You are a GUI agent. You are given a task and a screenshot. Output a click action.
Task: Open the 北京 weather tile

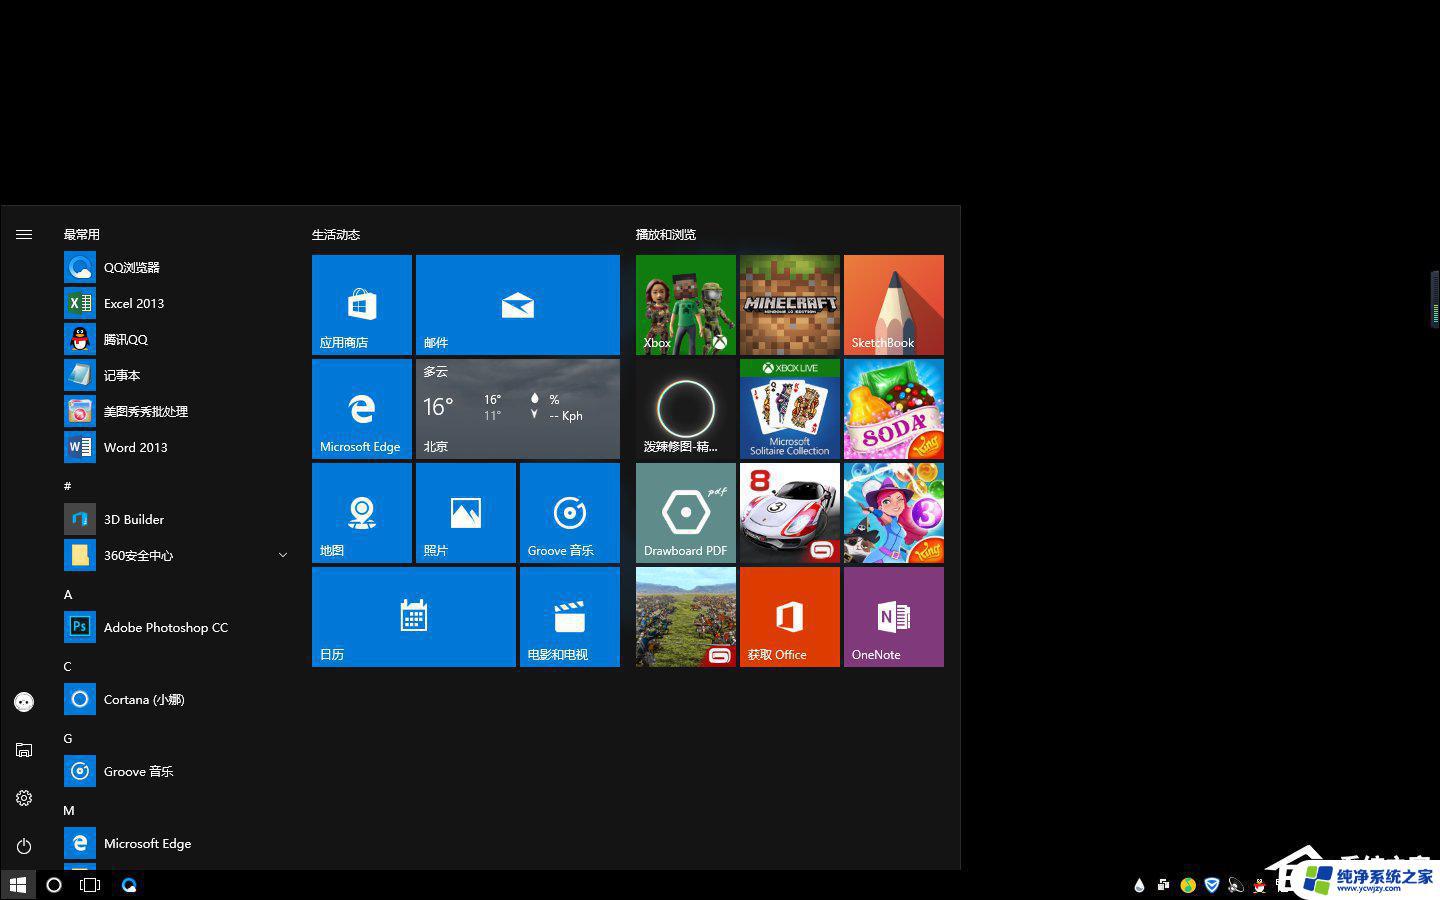518,409
